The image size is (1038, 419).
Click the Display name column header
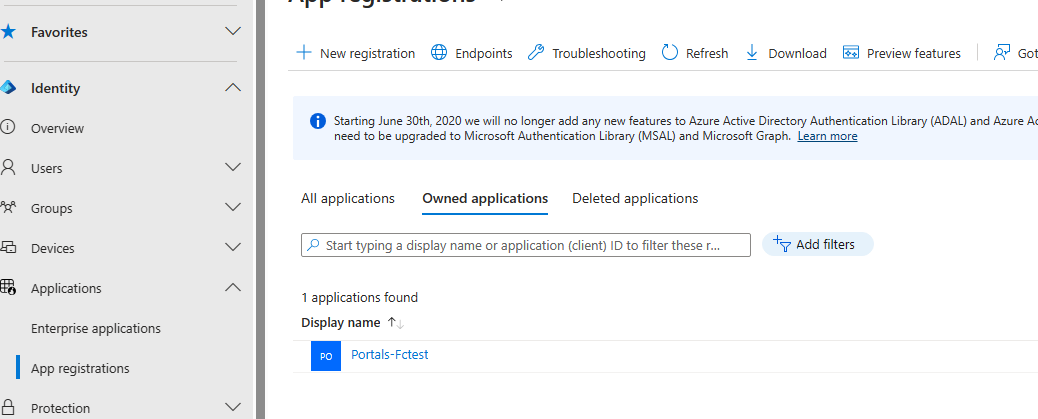[340, 322]
